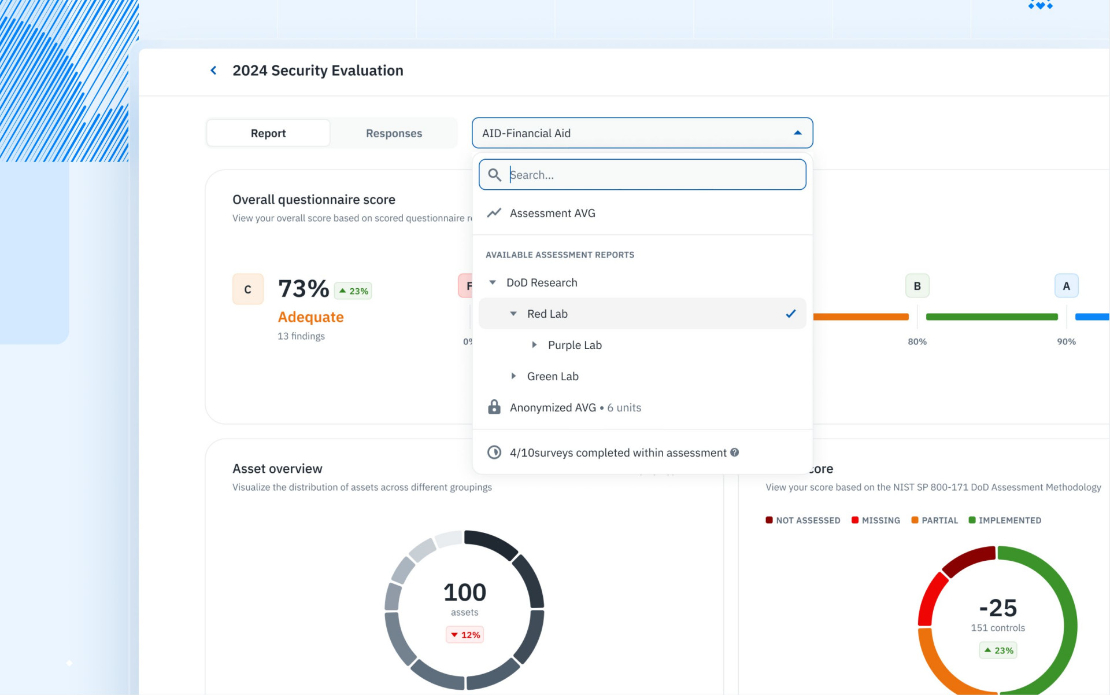
Task: Click the checkmark on Red Lab row
Action: click(790, 314)
